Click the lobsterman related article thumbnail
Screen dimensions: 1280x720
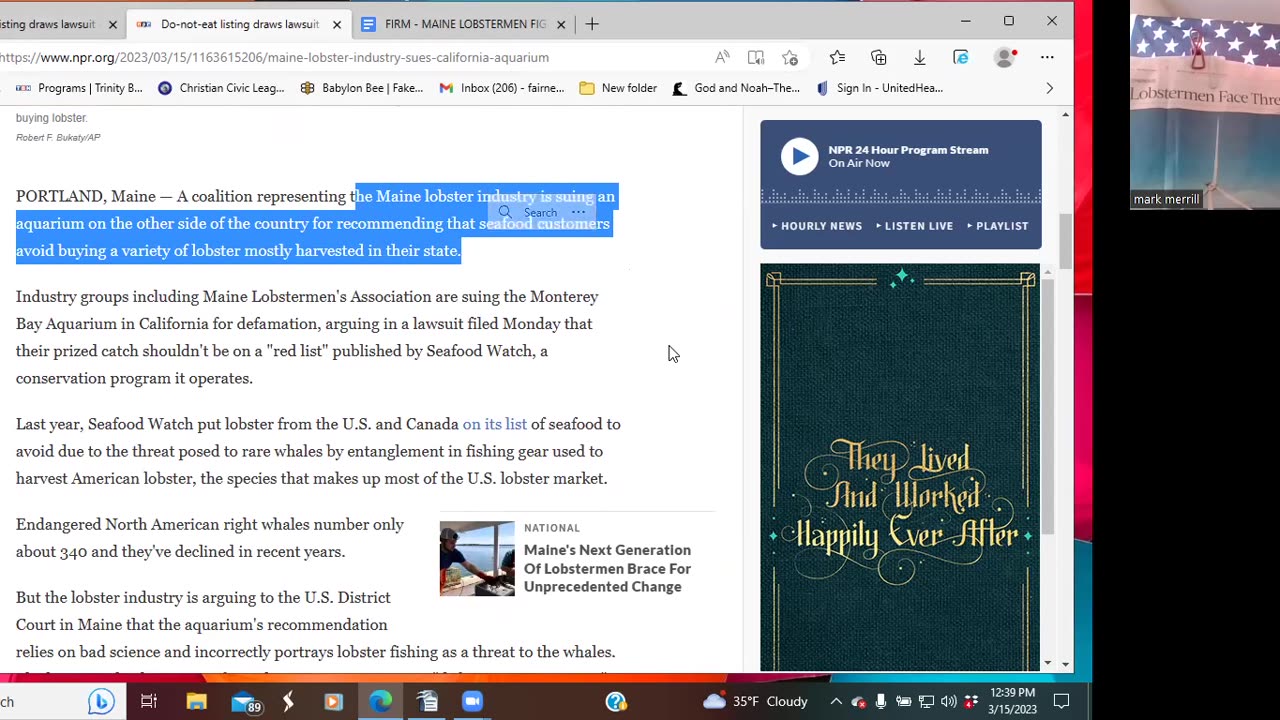[x=477, y=558]
